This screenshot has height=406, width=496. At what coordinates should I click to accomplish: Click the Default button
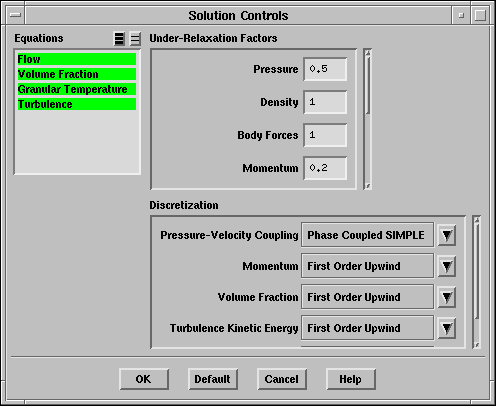click(213, 379)
